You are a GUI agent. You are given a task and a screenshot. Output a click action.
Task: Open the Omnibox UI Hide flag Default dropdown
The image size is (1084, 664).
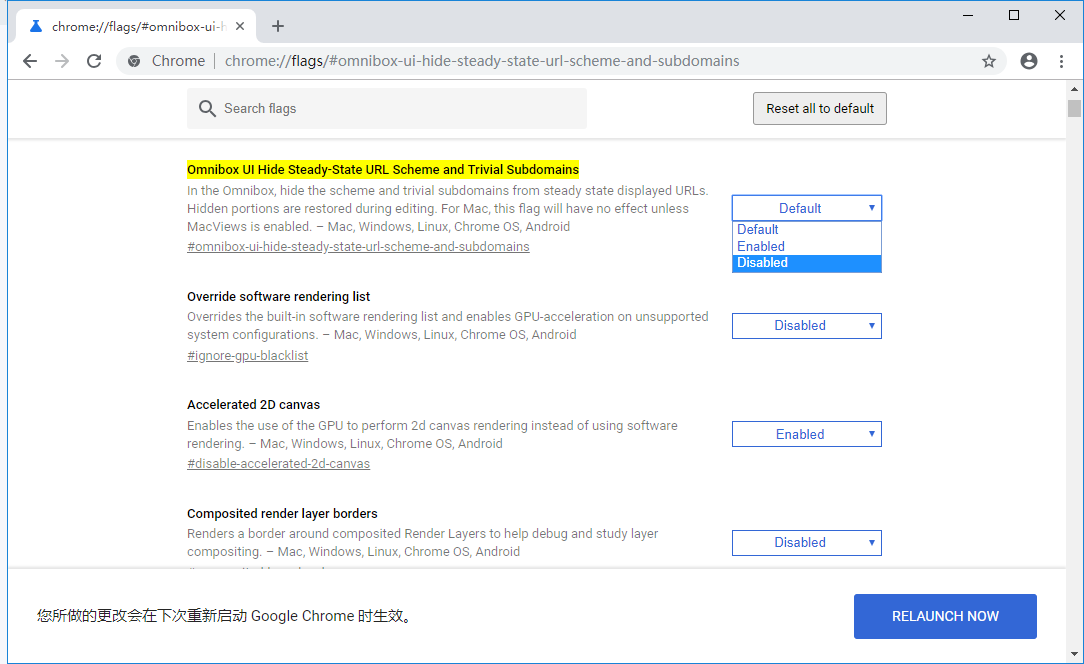point(807,208)
